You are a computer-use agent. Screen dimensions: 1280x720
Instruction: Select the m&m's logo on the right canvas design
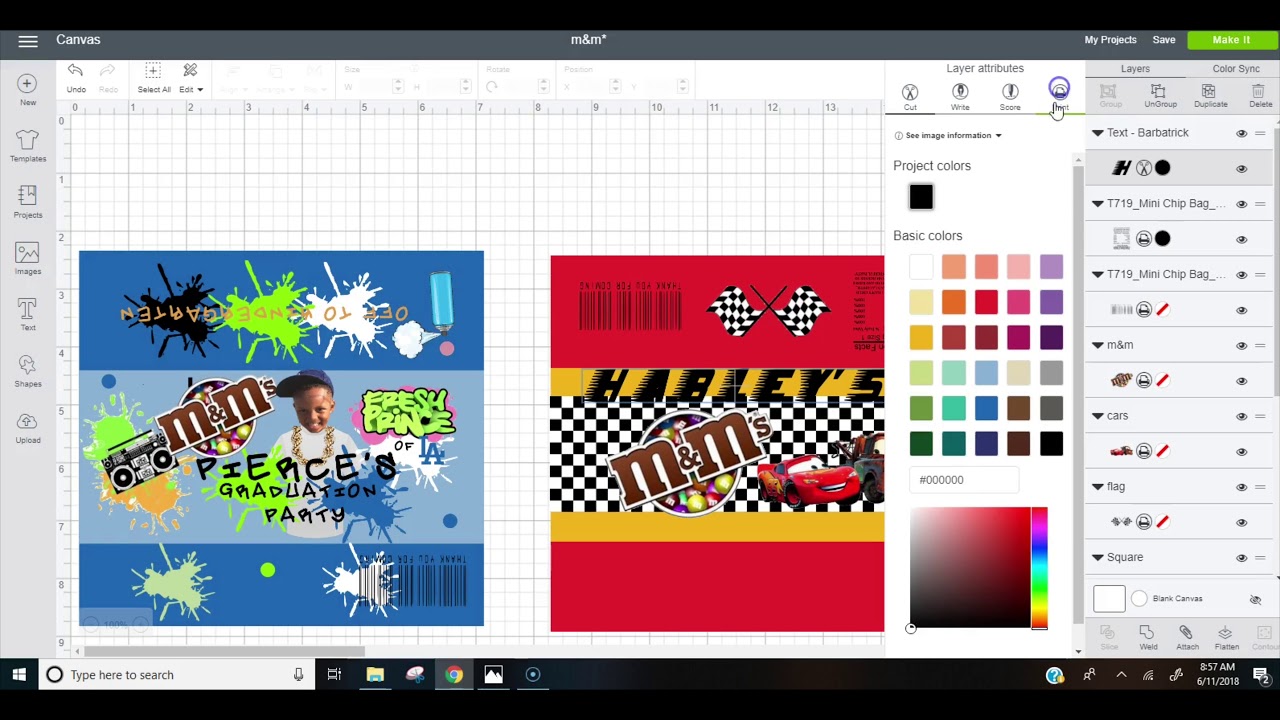[x=690, y=462]
